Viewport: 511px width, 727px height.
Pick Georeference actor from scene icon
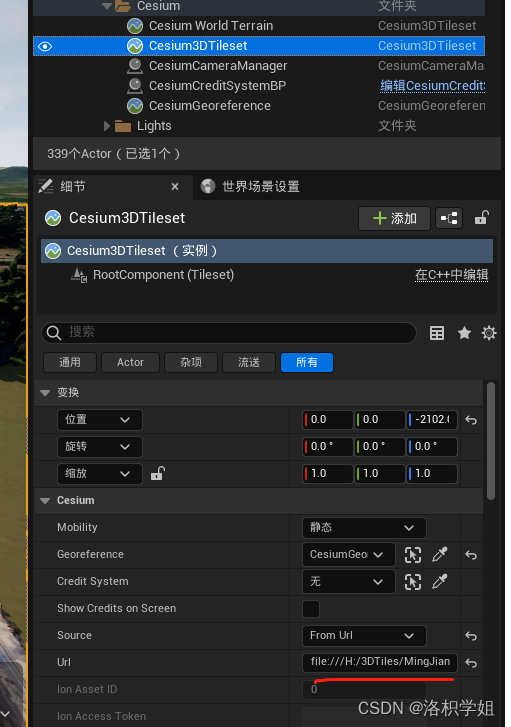413,555
